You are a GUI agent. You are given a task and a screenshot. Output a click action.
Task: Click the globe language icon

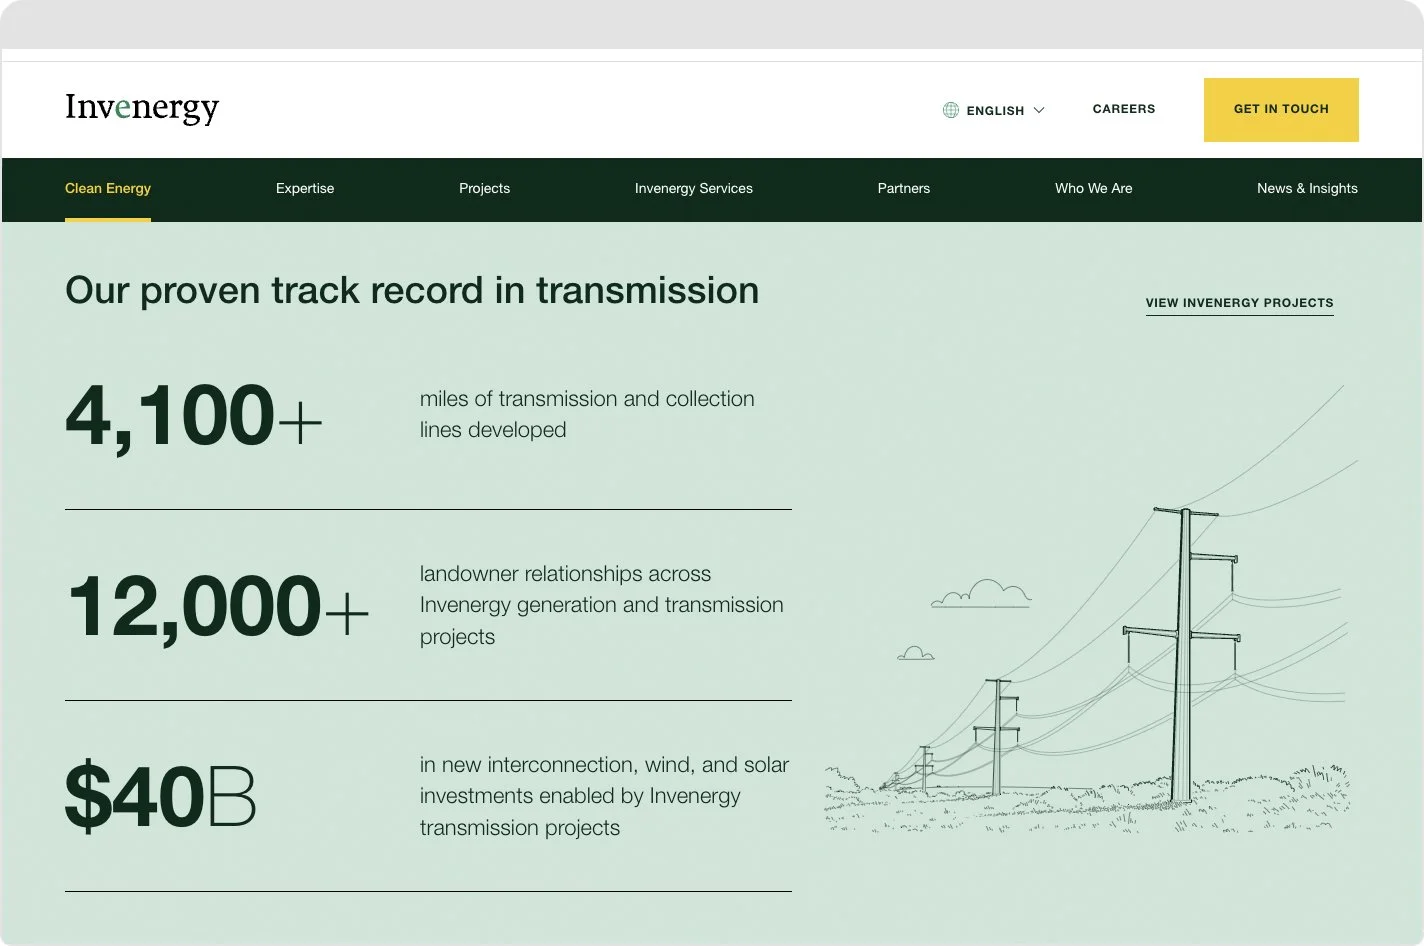pyautogui.click(x=951, y=110)
